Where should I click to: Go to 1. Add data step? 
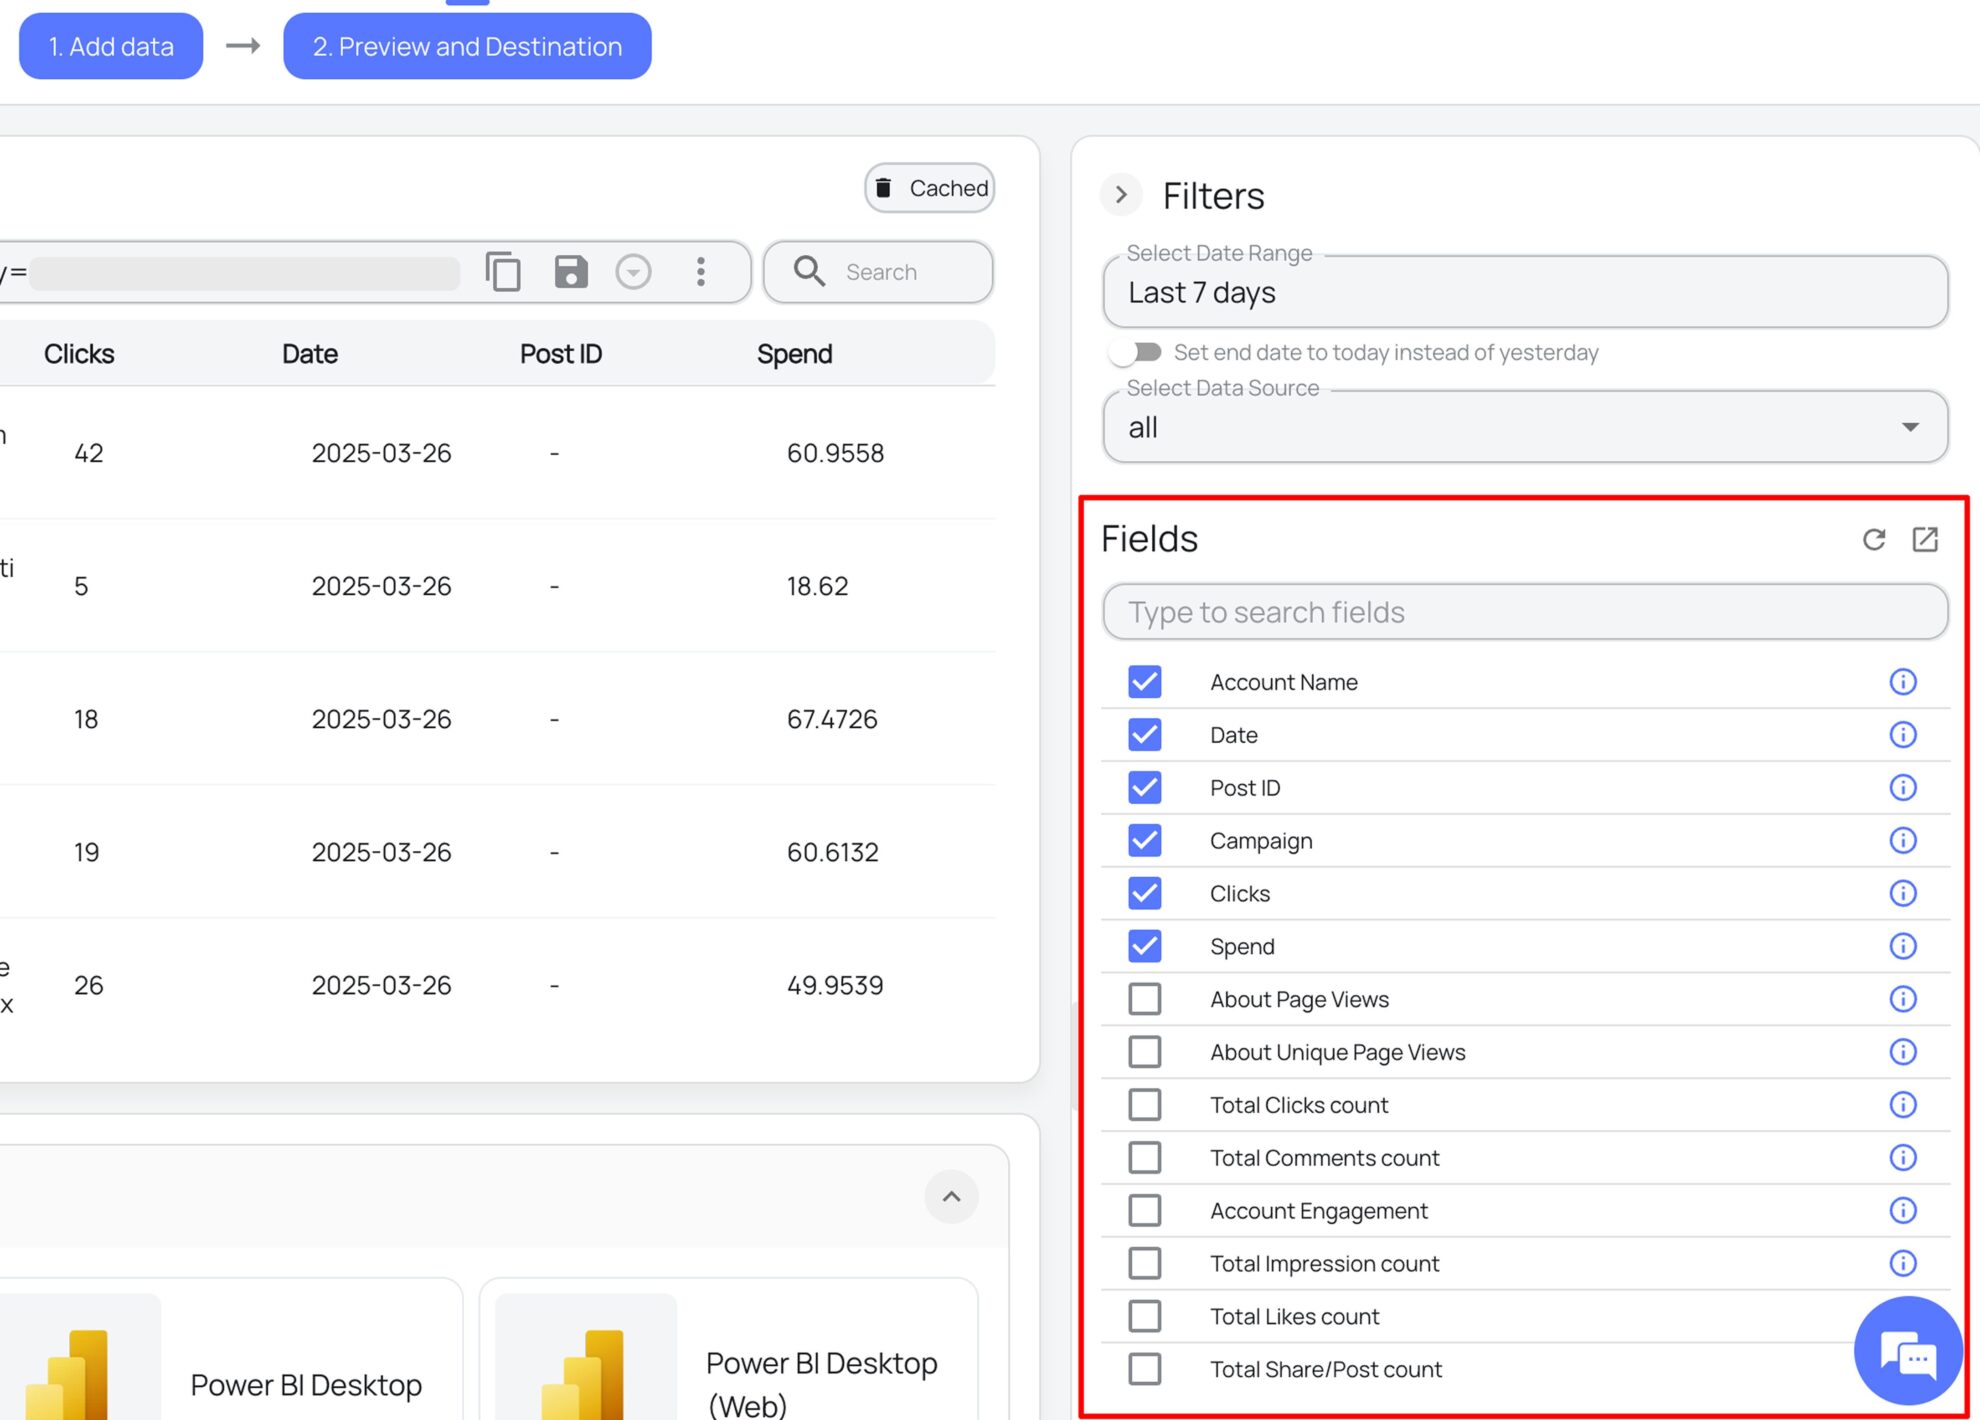tap(111, 46)
